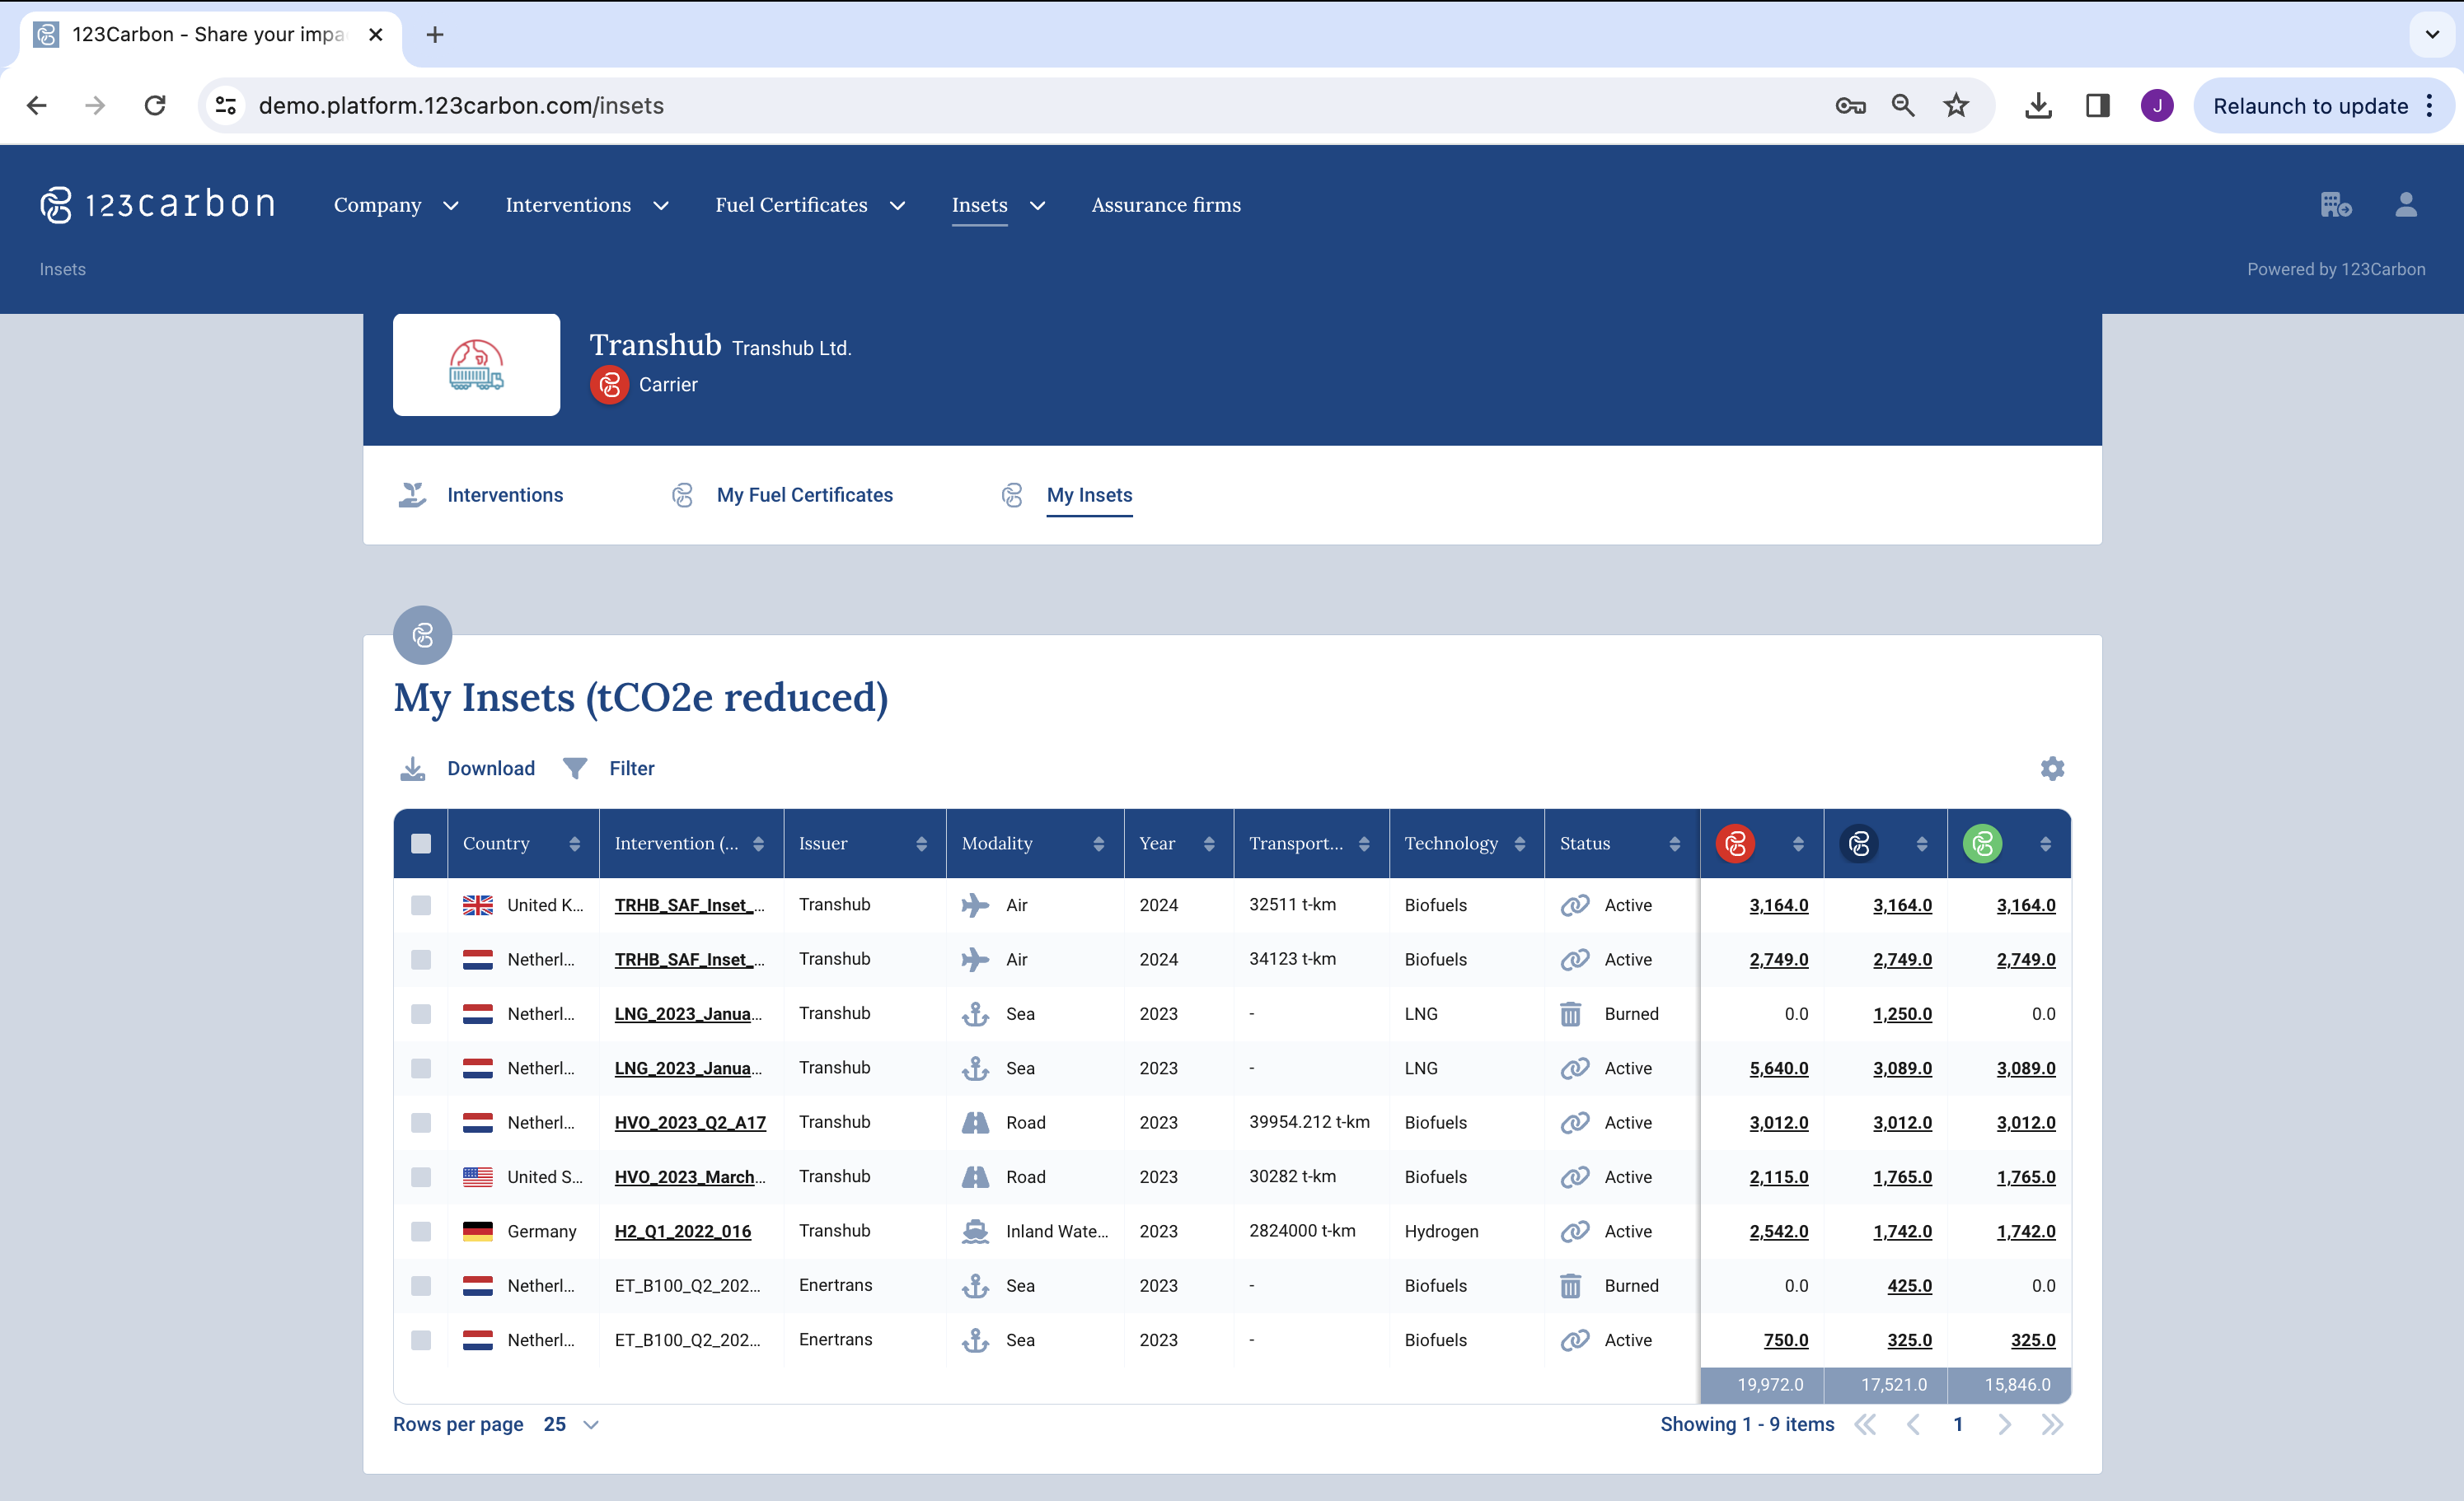The image size is (2464, 1501).
Task: Switch to My Fuel Certificates tab
Action: 805,495
